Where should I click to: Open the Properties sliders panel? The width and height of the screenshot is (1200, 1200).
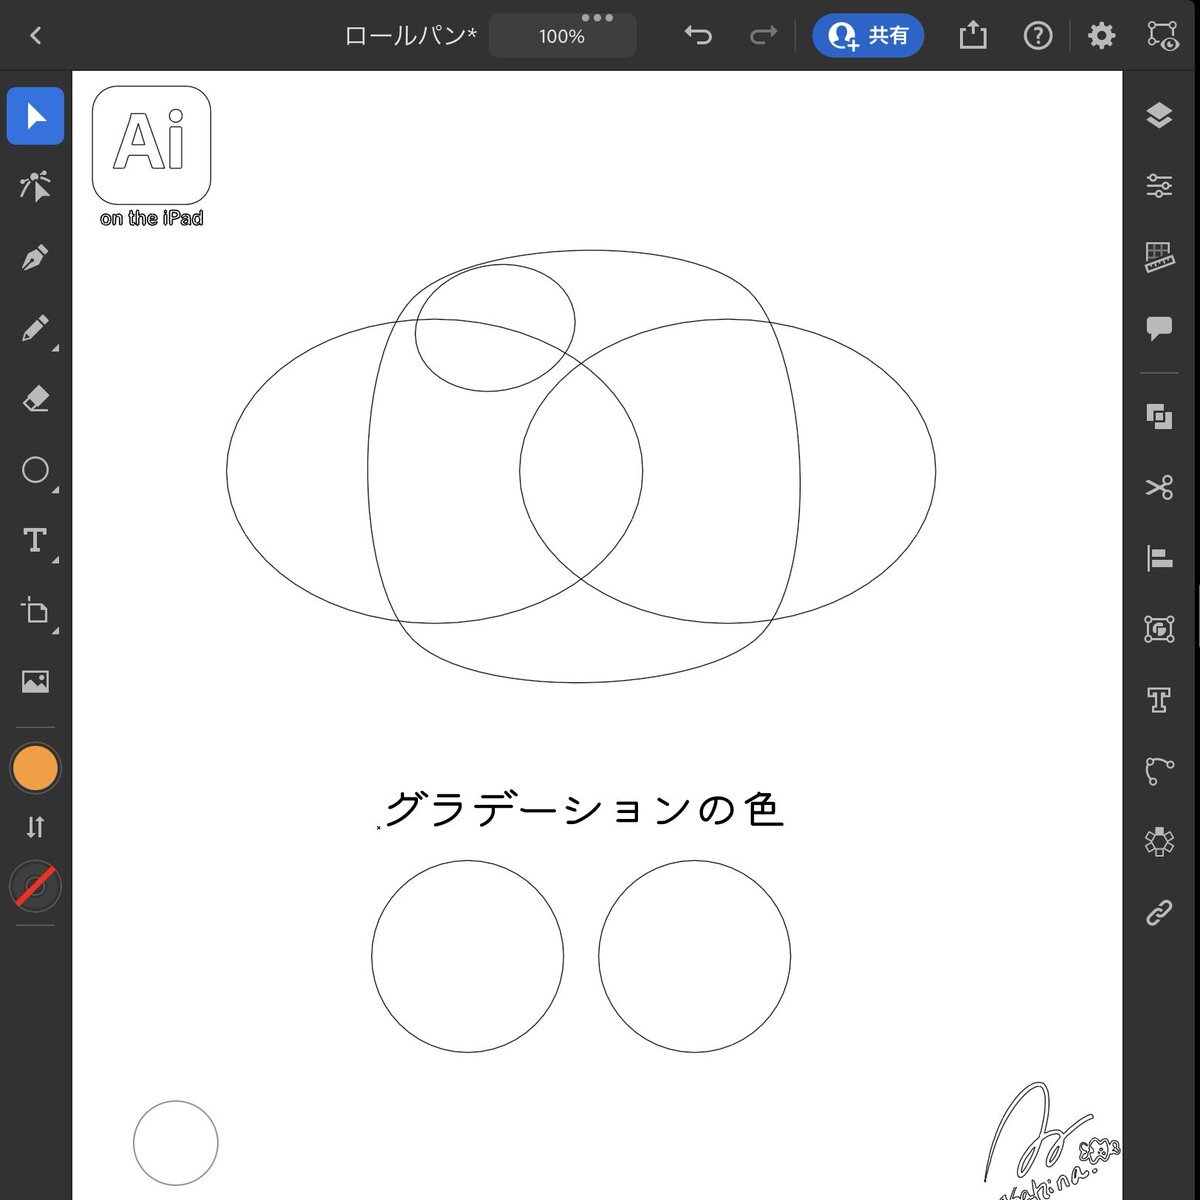click(x=1159, y=187)
